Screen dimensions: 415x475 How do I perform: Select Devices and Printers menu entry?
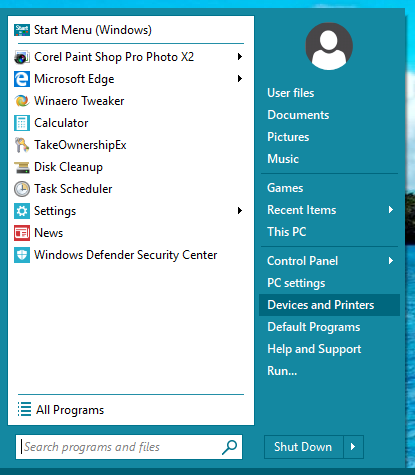pos(329,305)
